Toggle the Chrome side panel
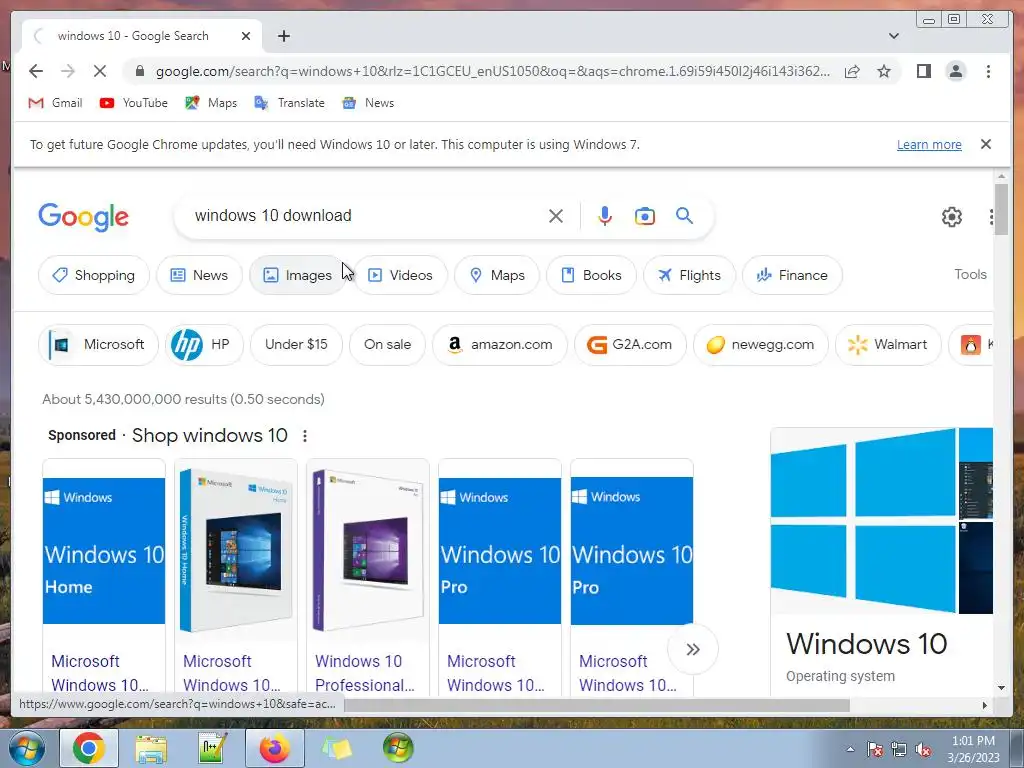The height and width of the screenshot is (768, 1024). tap(923, 71)
